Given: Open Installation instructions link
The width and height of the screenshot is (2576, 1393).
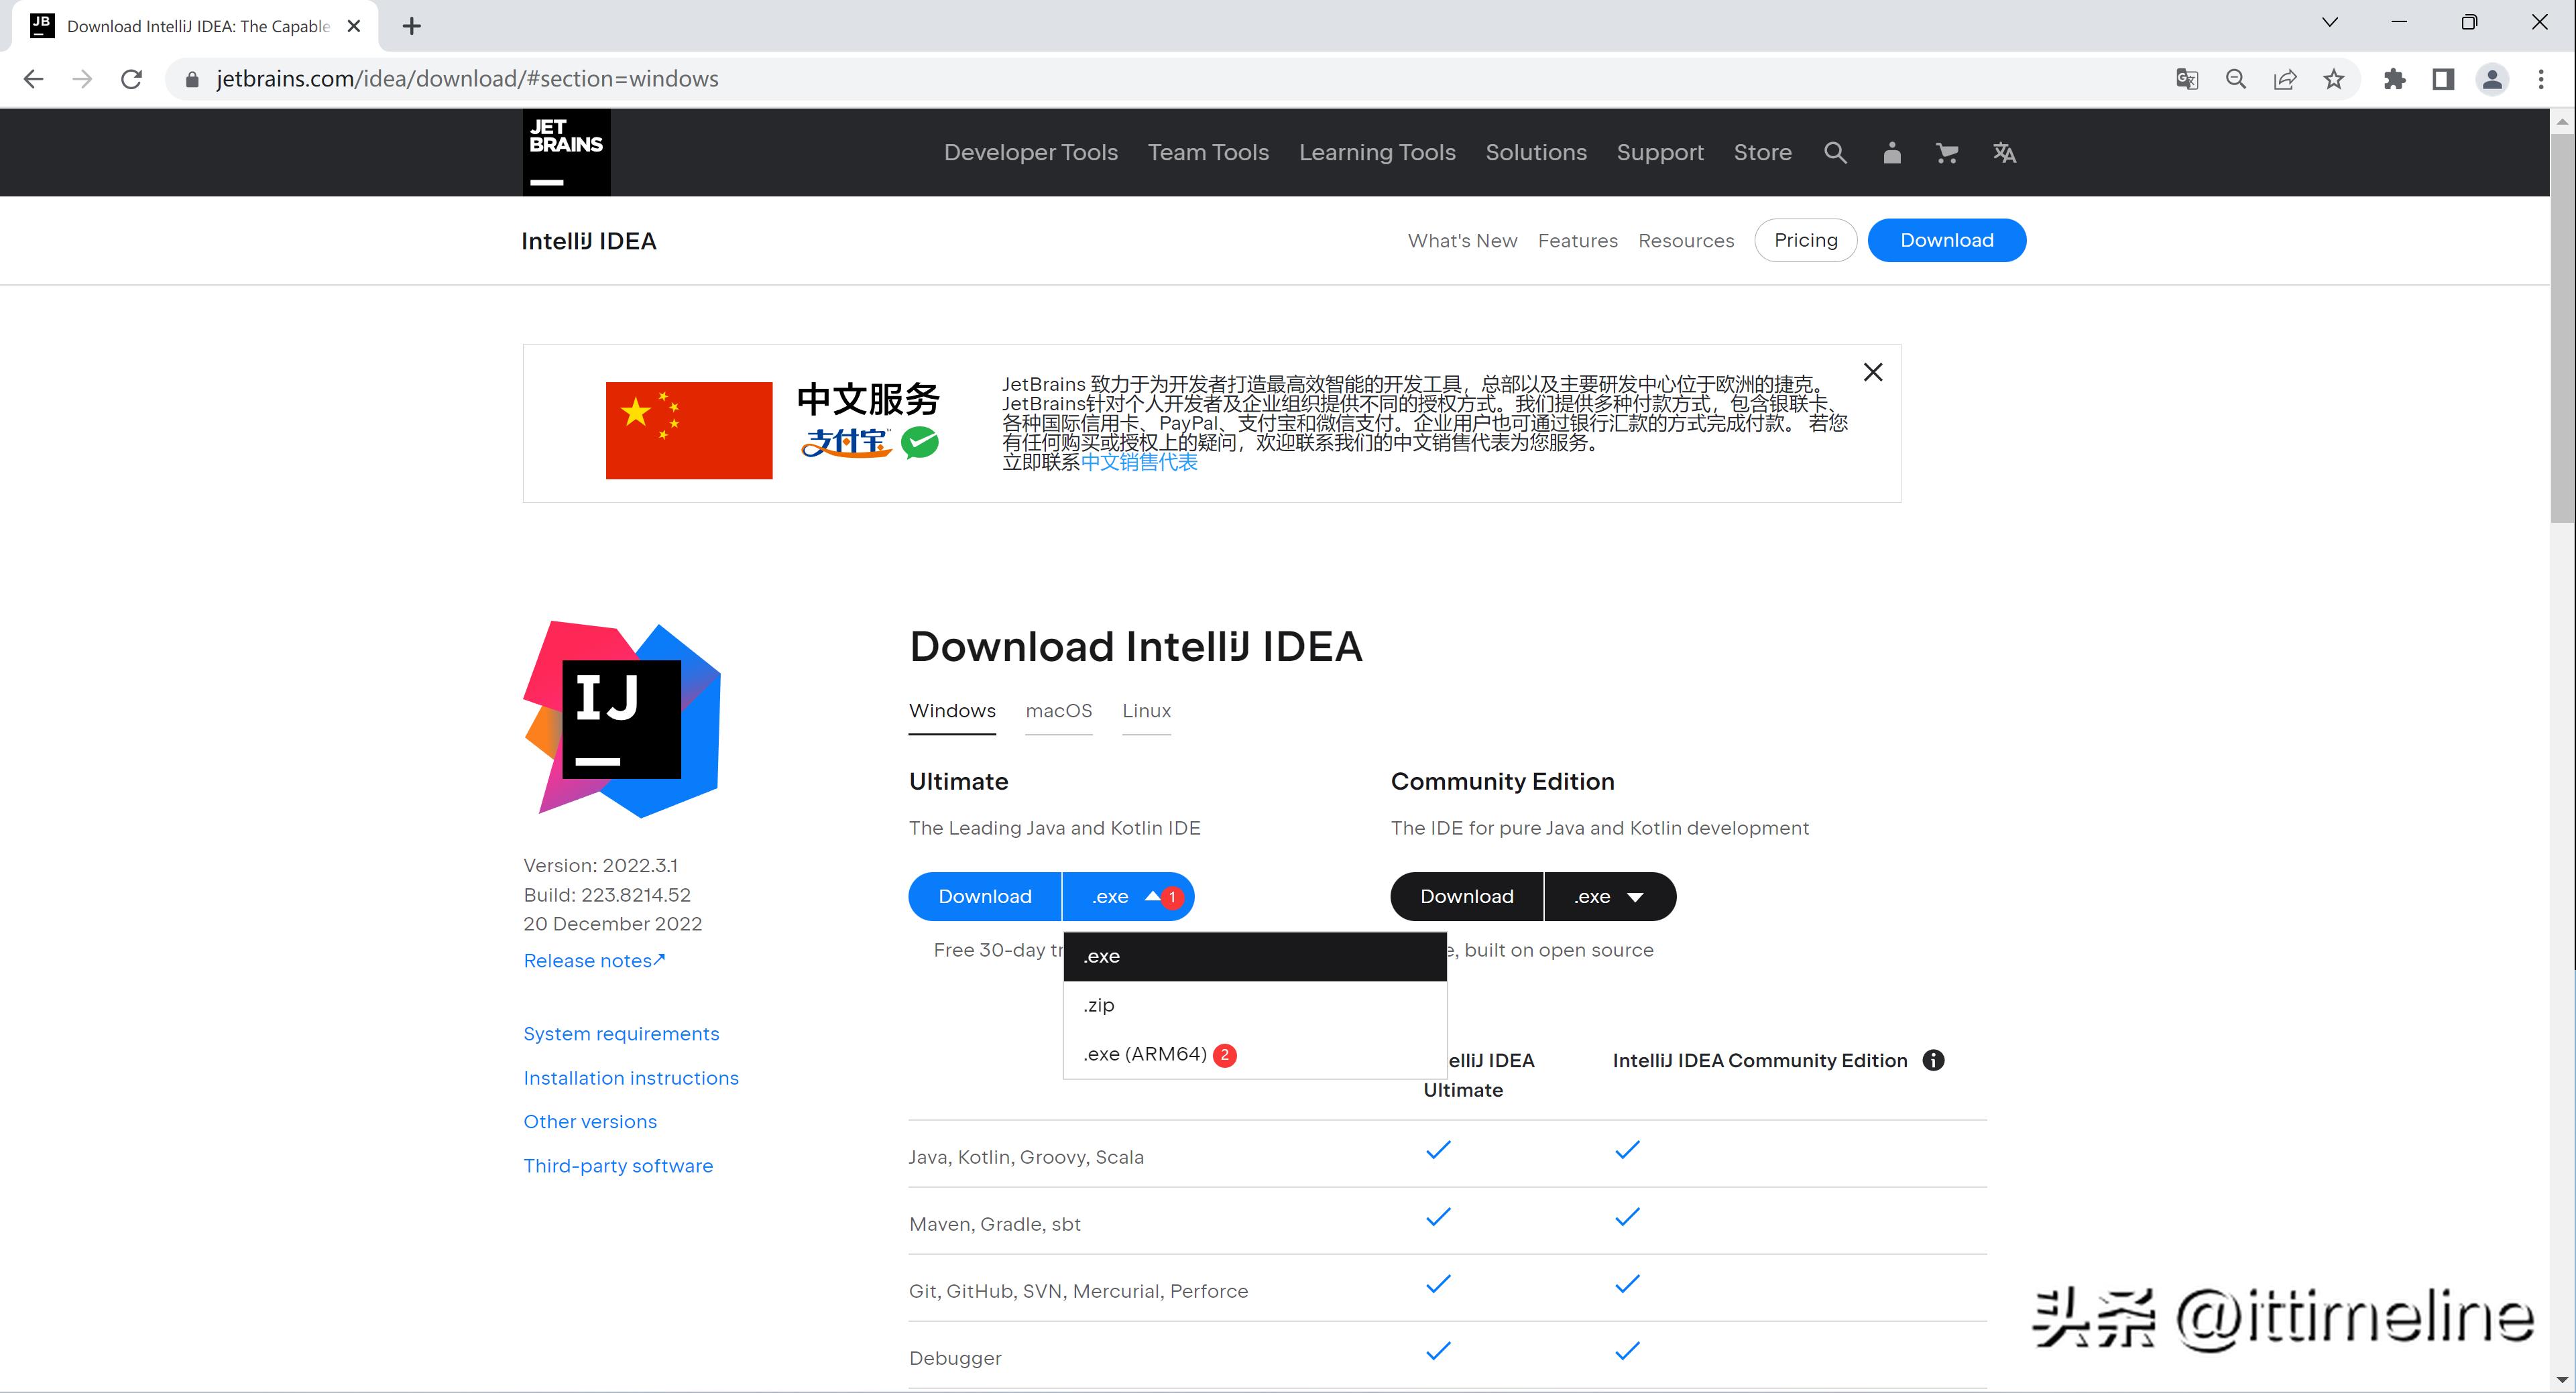Looking at the screenshot, I should click(631, 1078).
